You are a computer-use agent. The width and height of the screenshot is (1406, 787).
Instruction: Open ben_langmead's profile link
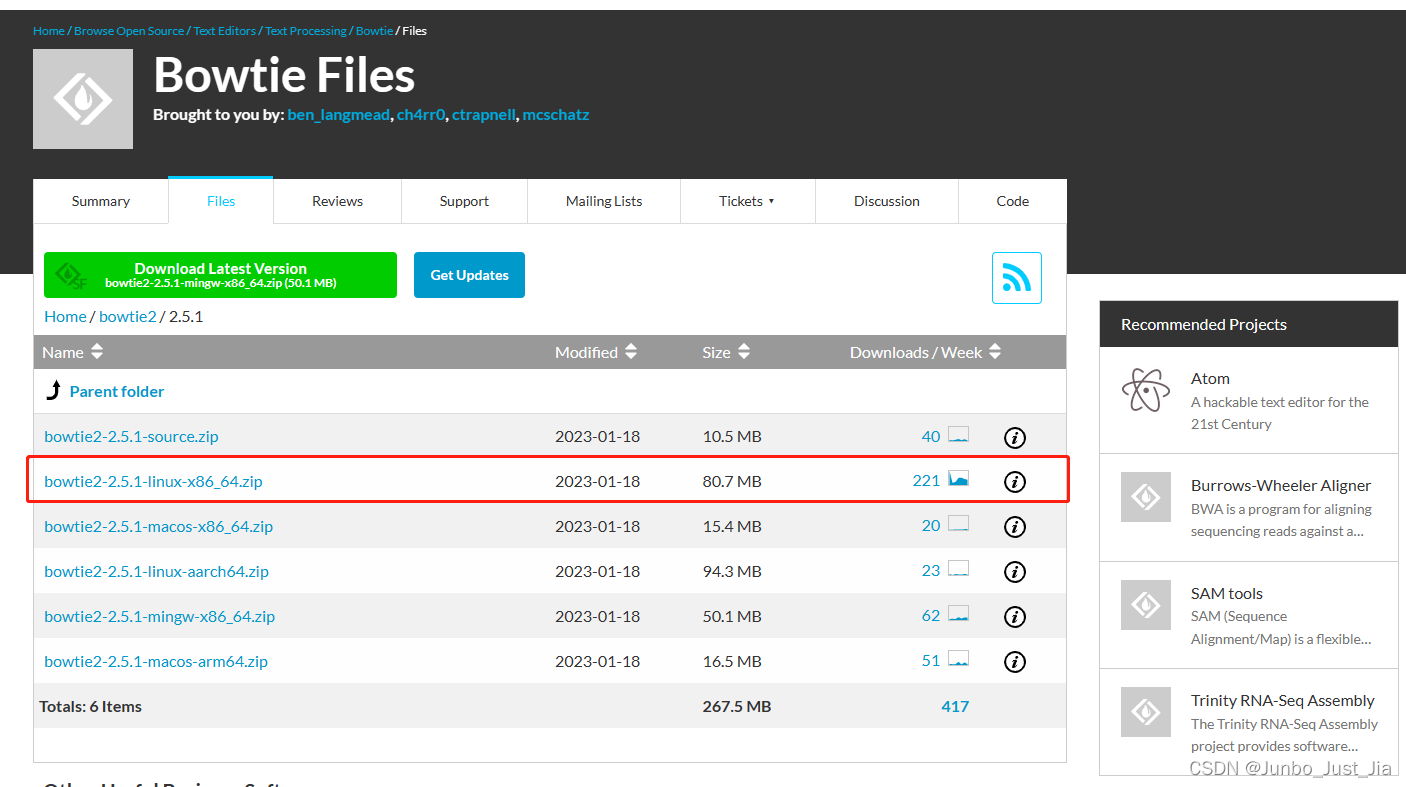(x=338, y=115)
